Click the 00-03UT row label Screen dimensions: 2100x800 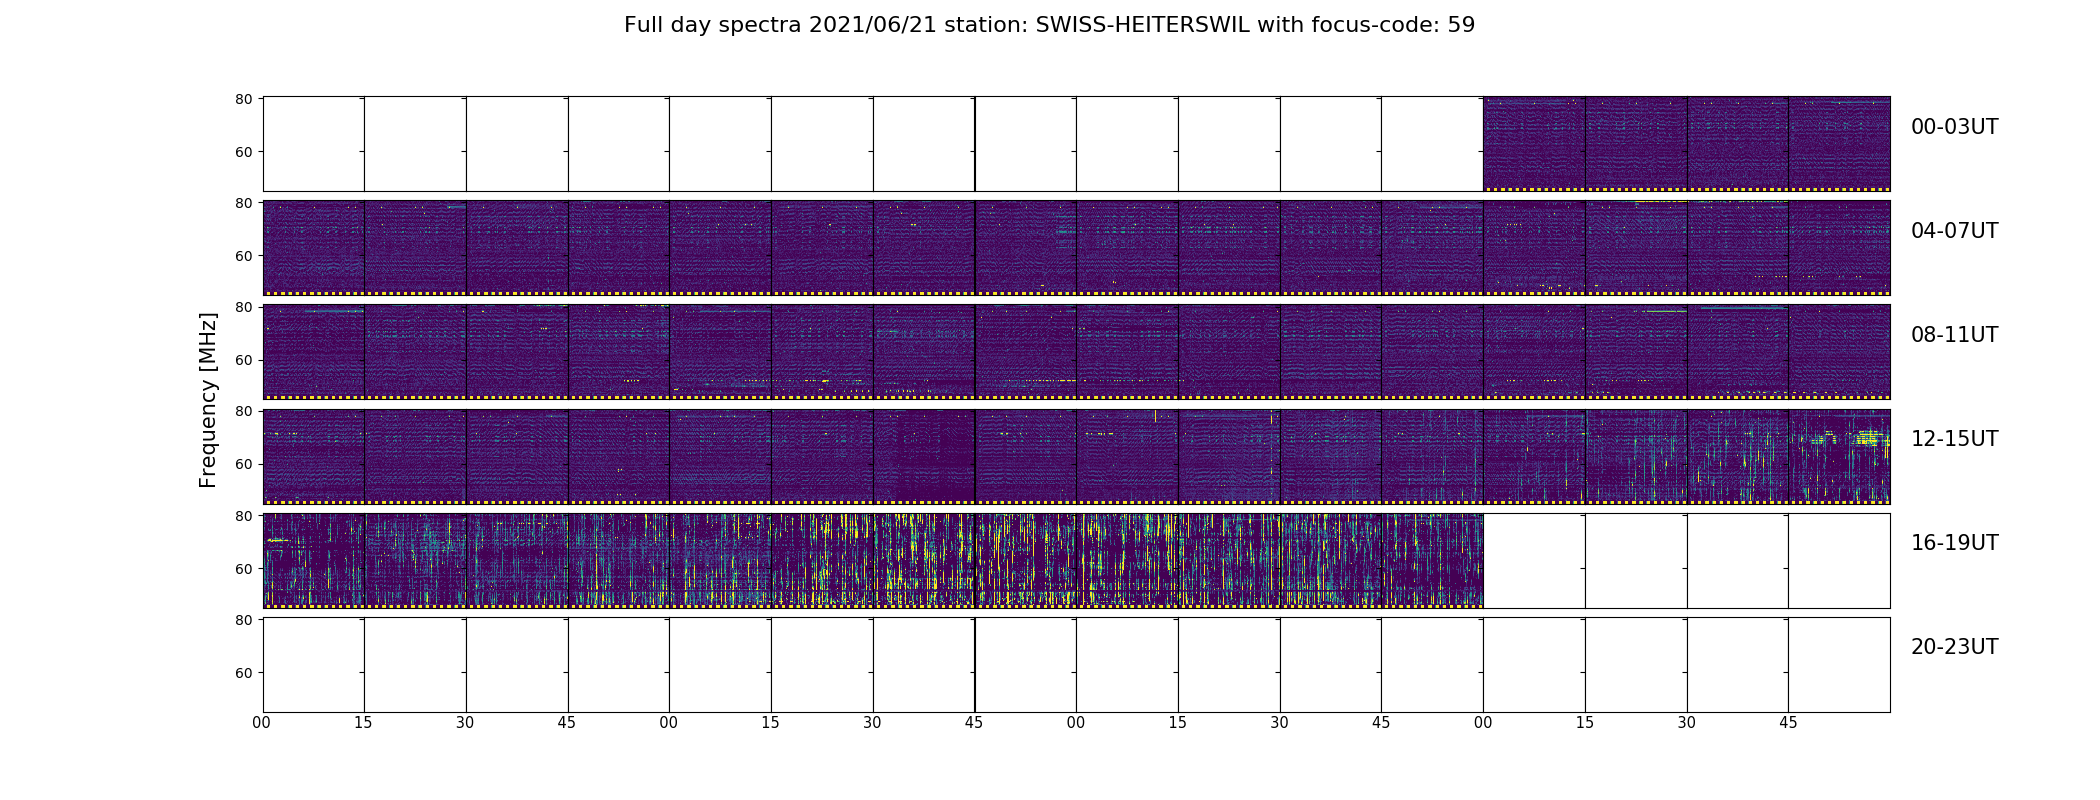1954,127
